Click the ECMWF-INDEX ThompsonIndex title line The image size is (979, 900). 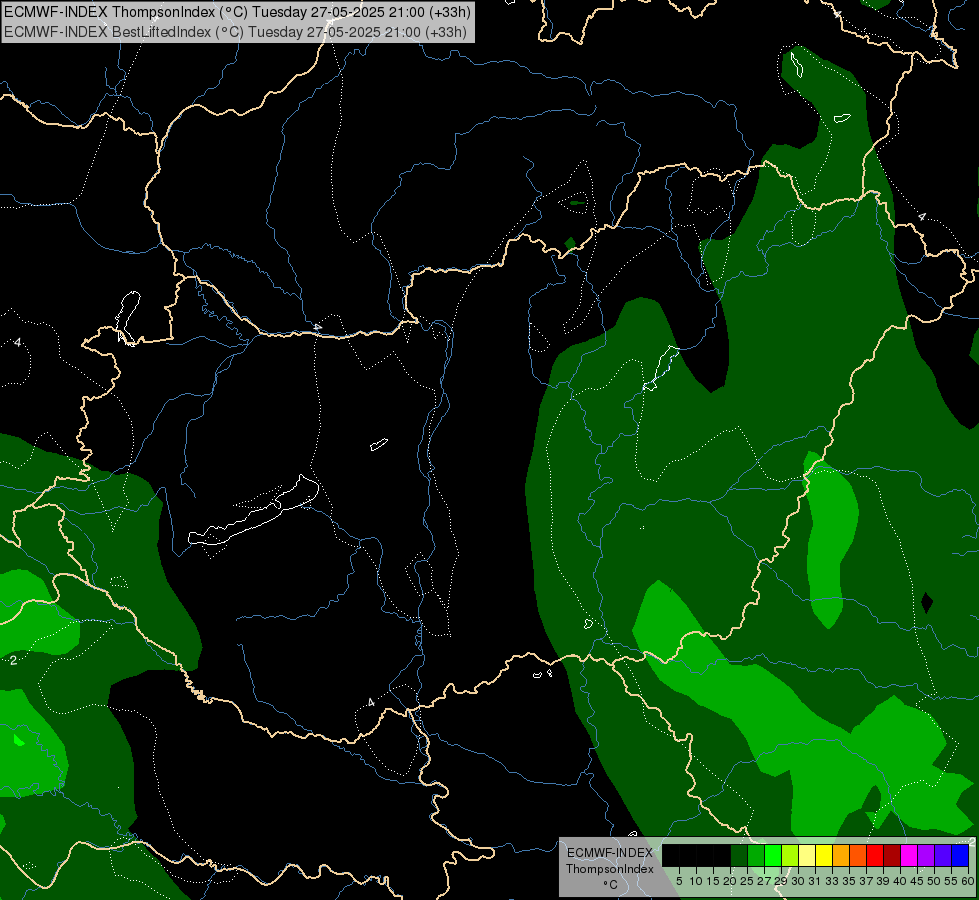(x=237, y=12)
